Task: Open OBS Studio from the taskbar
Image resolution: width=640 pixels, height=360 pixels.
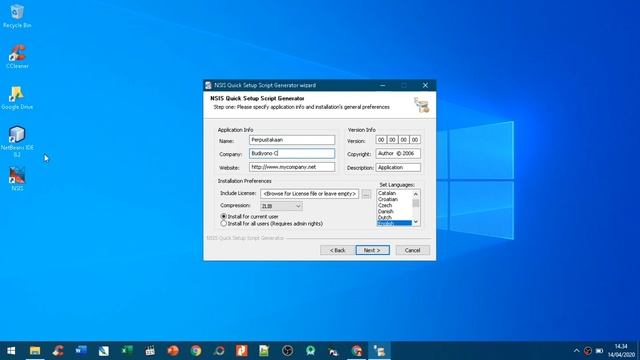Action: tap(288, 351)
